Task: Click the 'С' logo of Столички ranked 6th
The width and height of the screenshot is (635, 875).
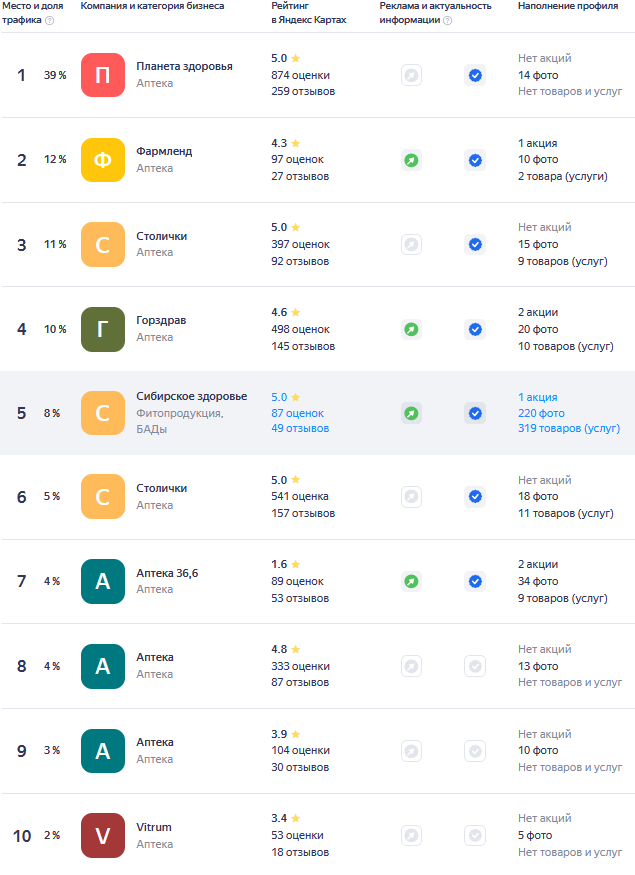Action: pyautogui.click(x=103, y=497)
